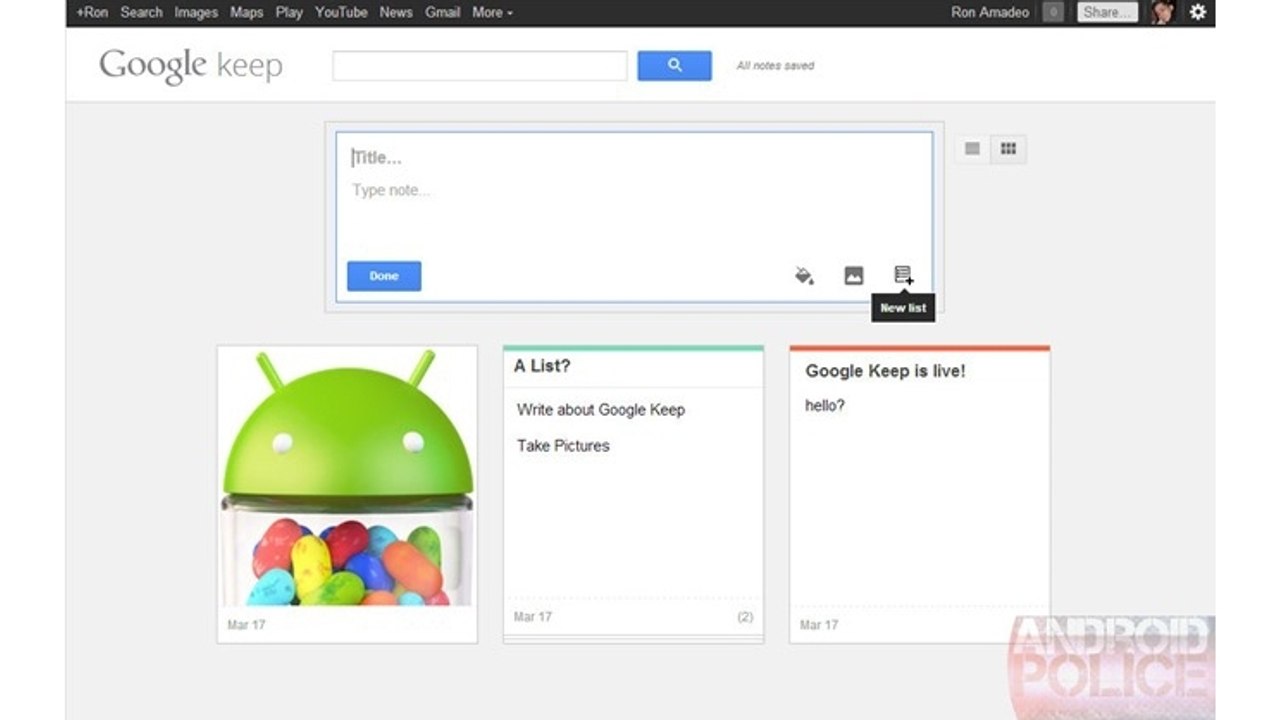
Task: Click 'All notes saved' status text
Action: [x=775, y=66]
